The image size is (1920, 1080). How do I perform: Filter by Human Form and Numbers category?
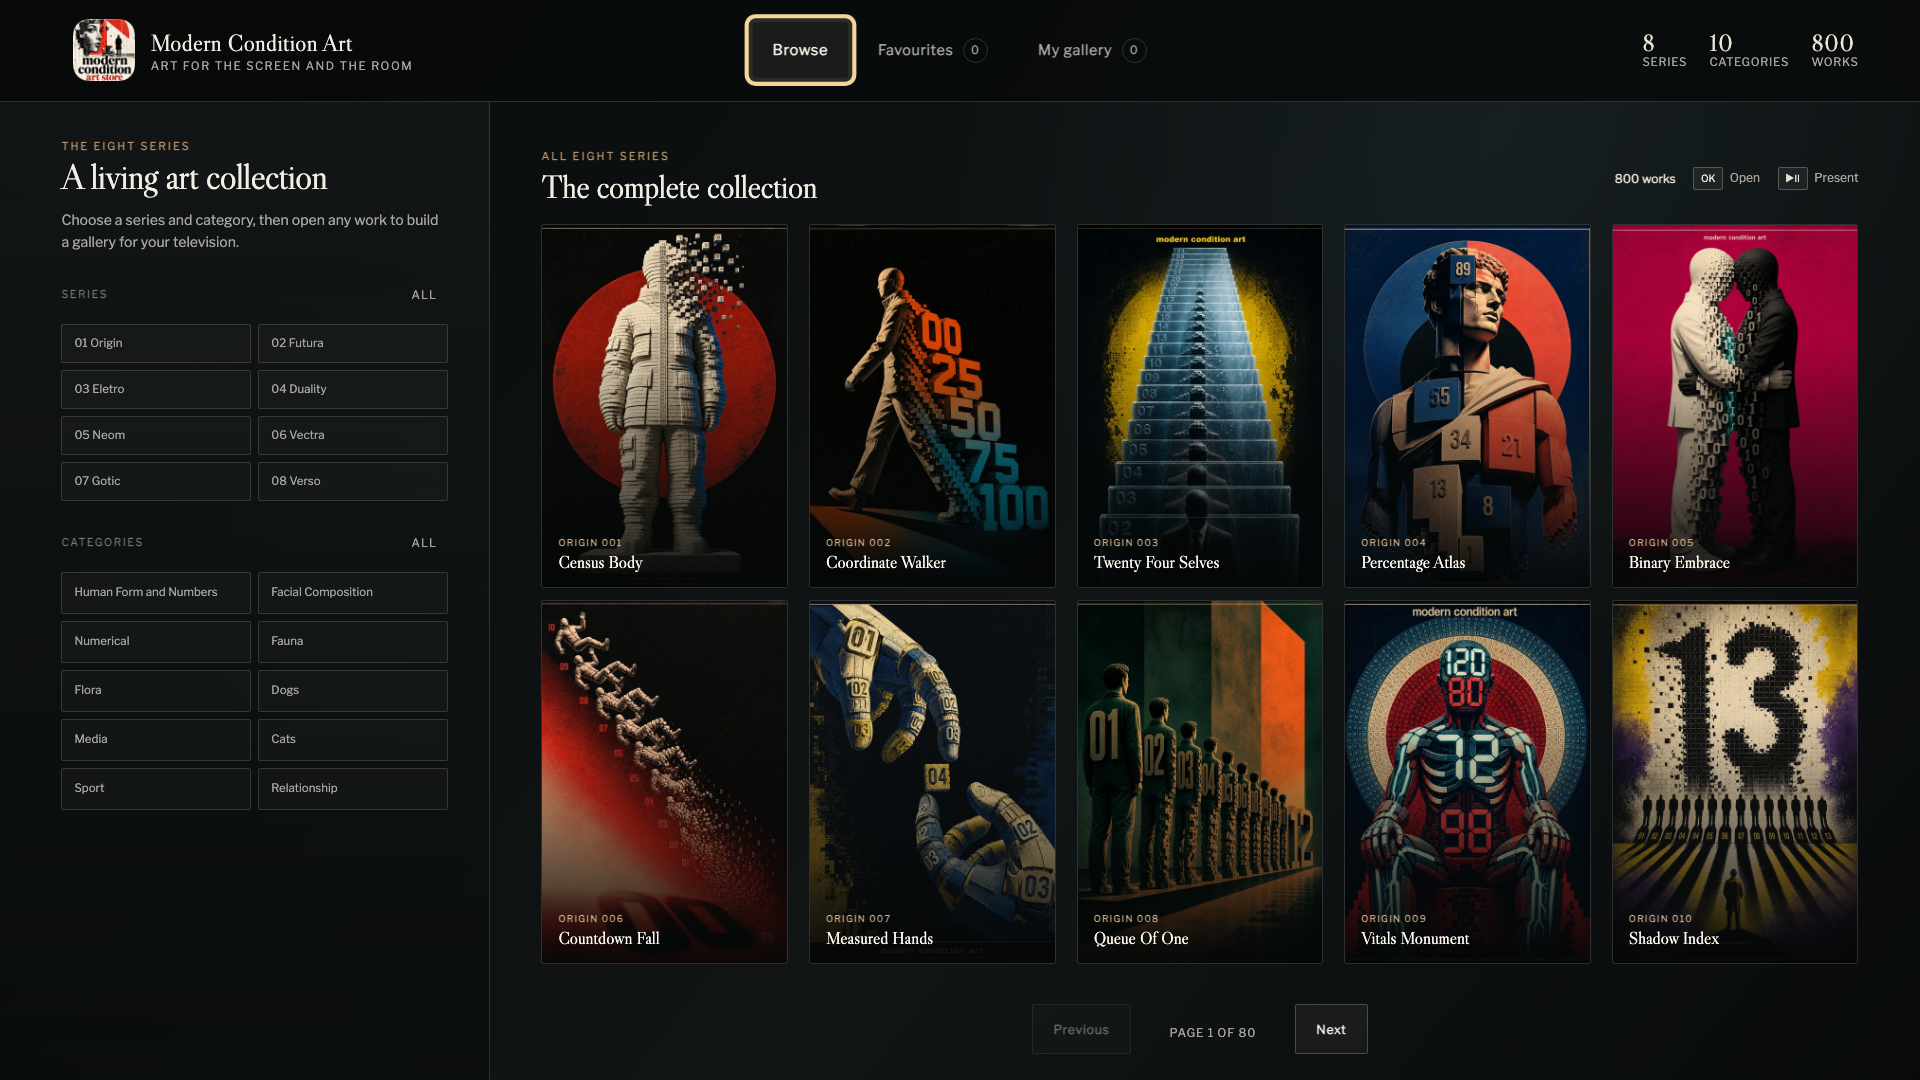(x=156, y=592)
